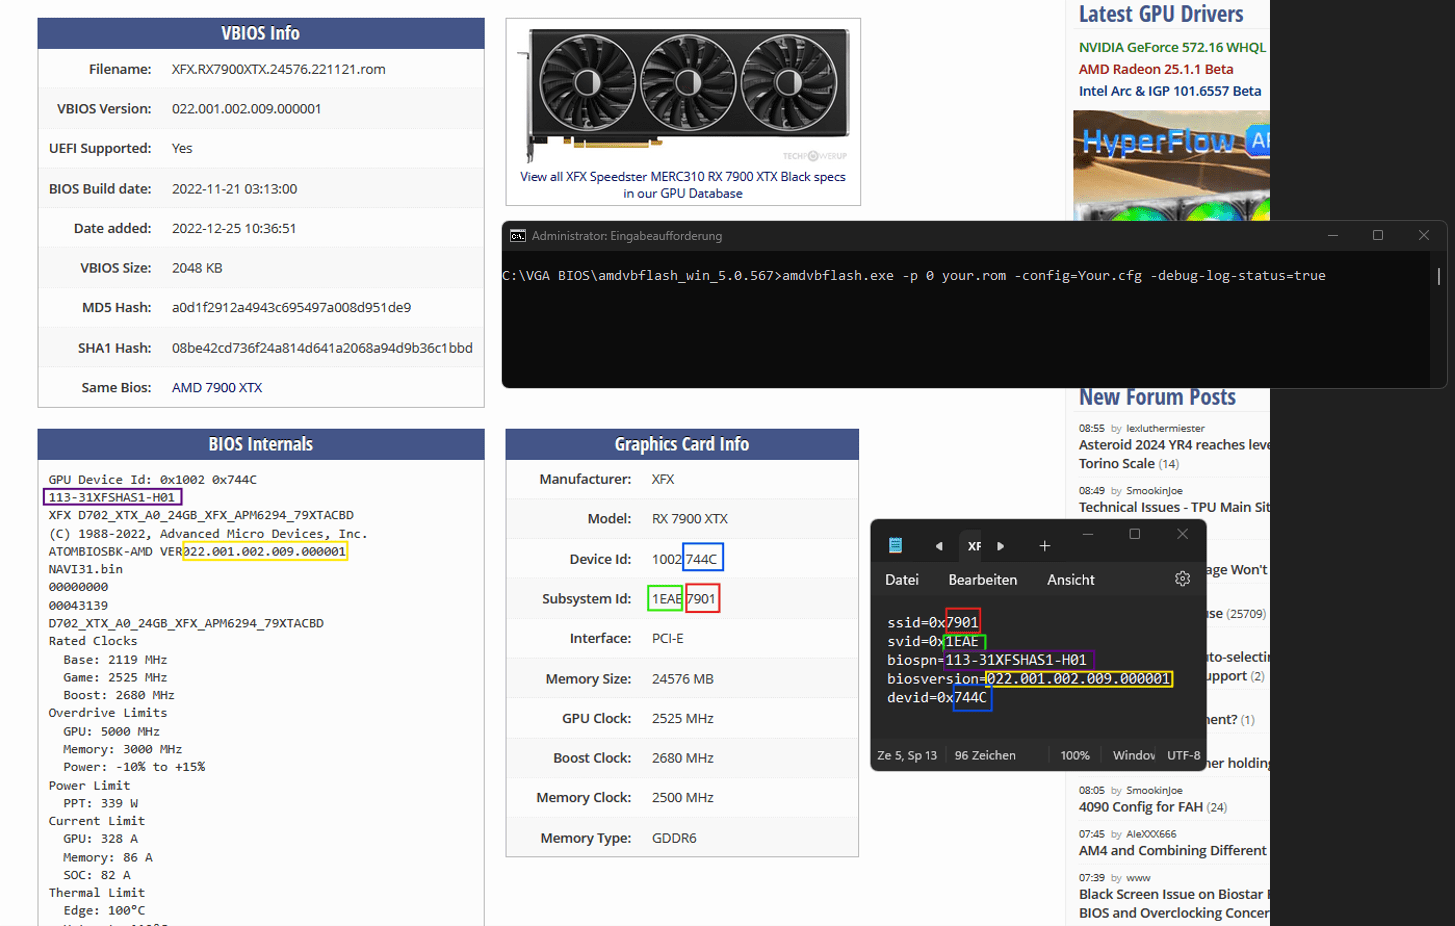Click the HyperFlow advertisement banner
The width and height of the screenshot is (1455, 926).
[x=1171, y=165]
